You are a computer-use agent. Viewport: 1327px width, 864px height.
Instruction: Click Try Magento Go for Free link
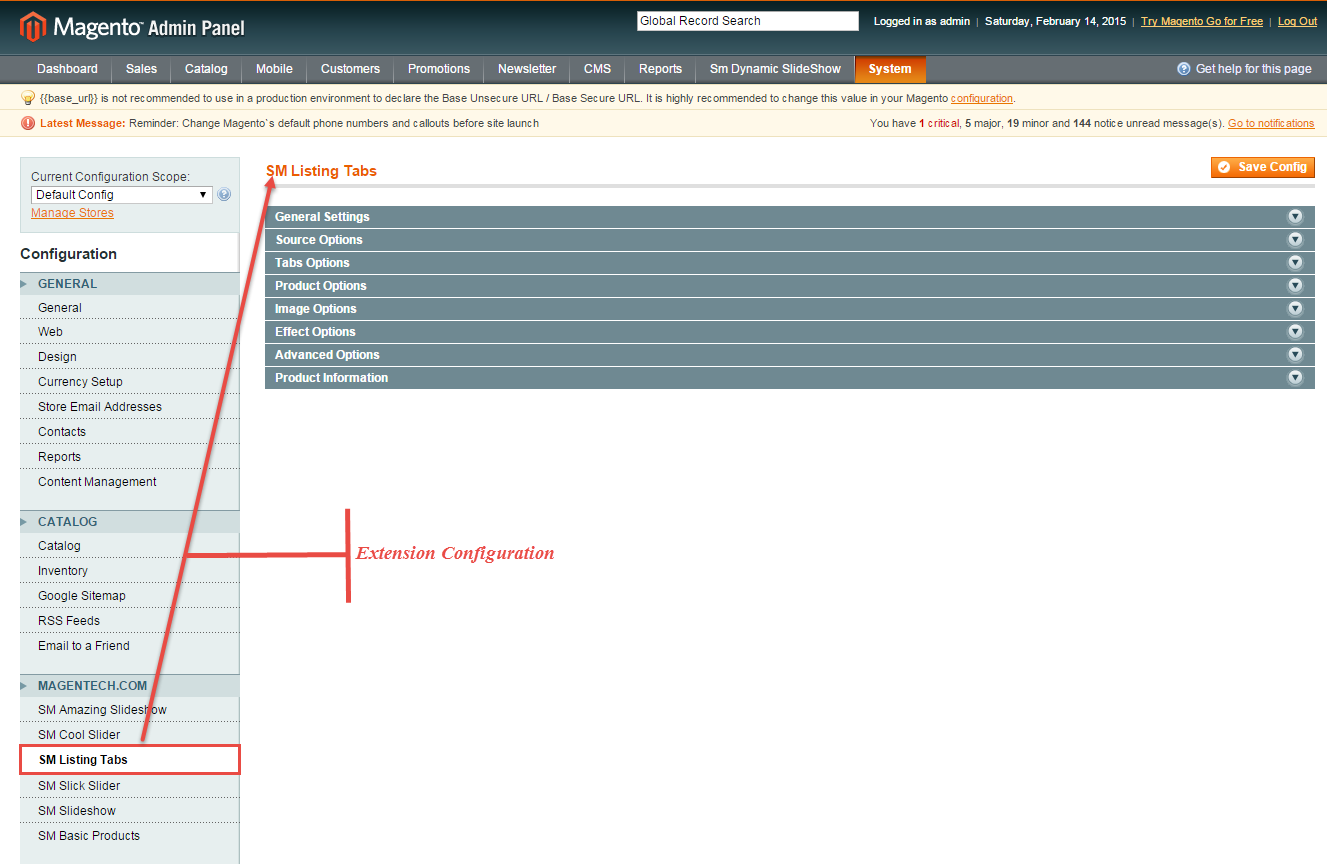pos(1202,21)
